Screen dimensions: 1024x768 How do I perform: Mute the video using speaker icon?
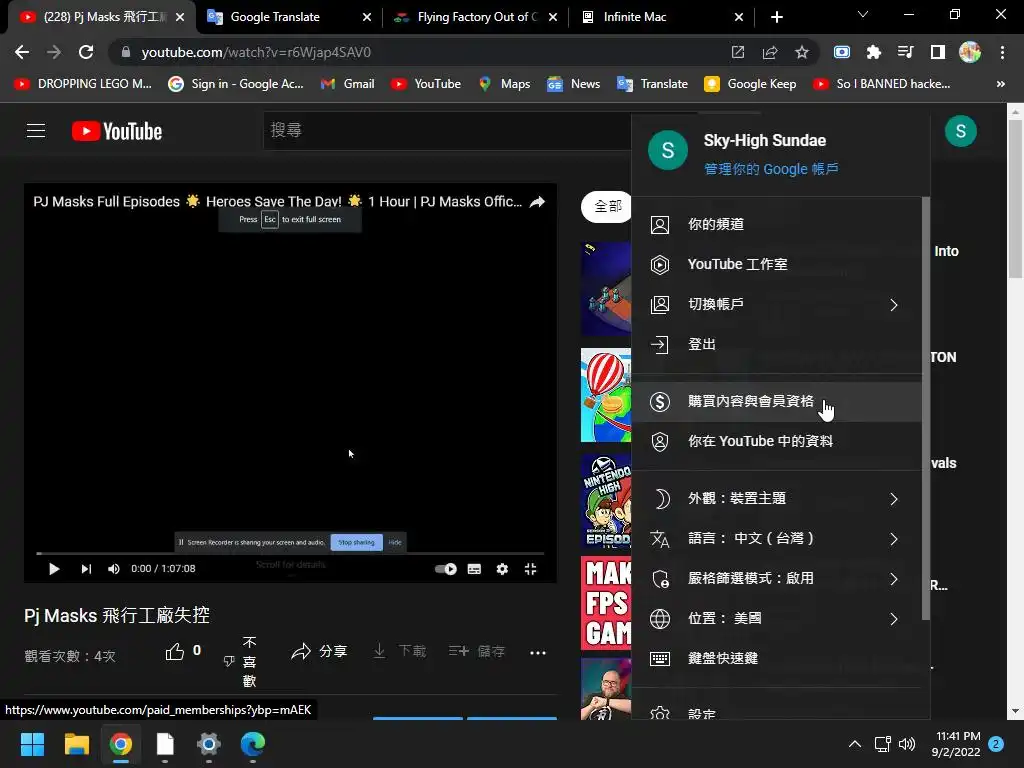pyautogui.click(x=114, y=569)
